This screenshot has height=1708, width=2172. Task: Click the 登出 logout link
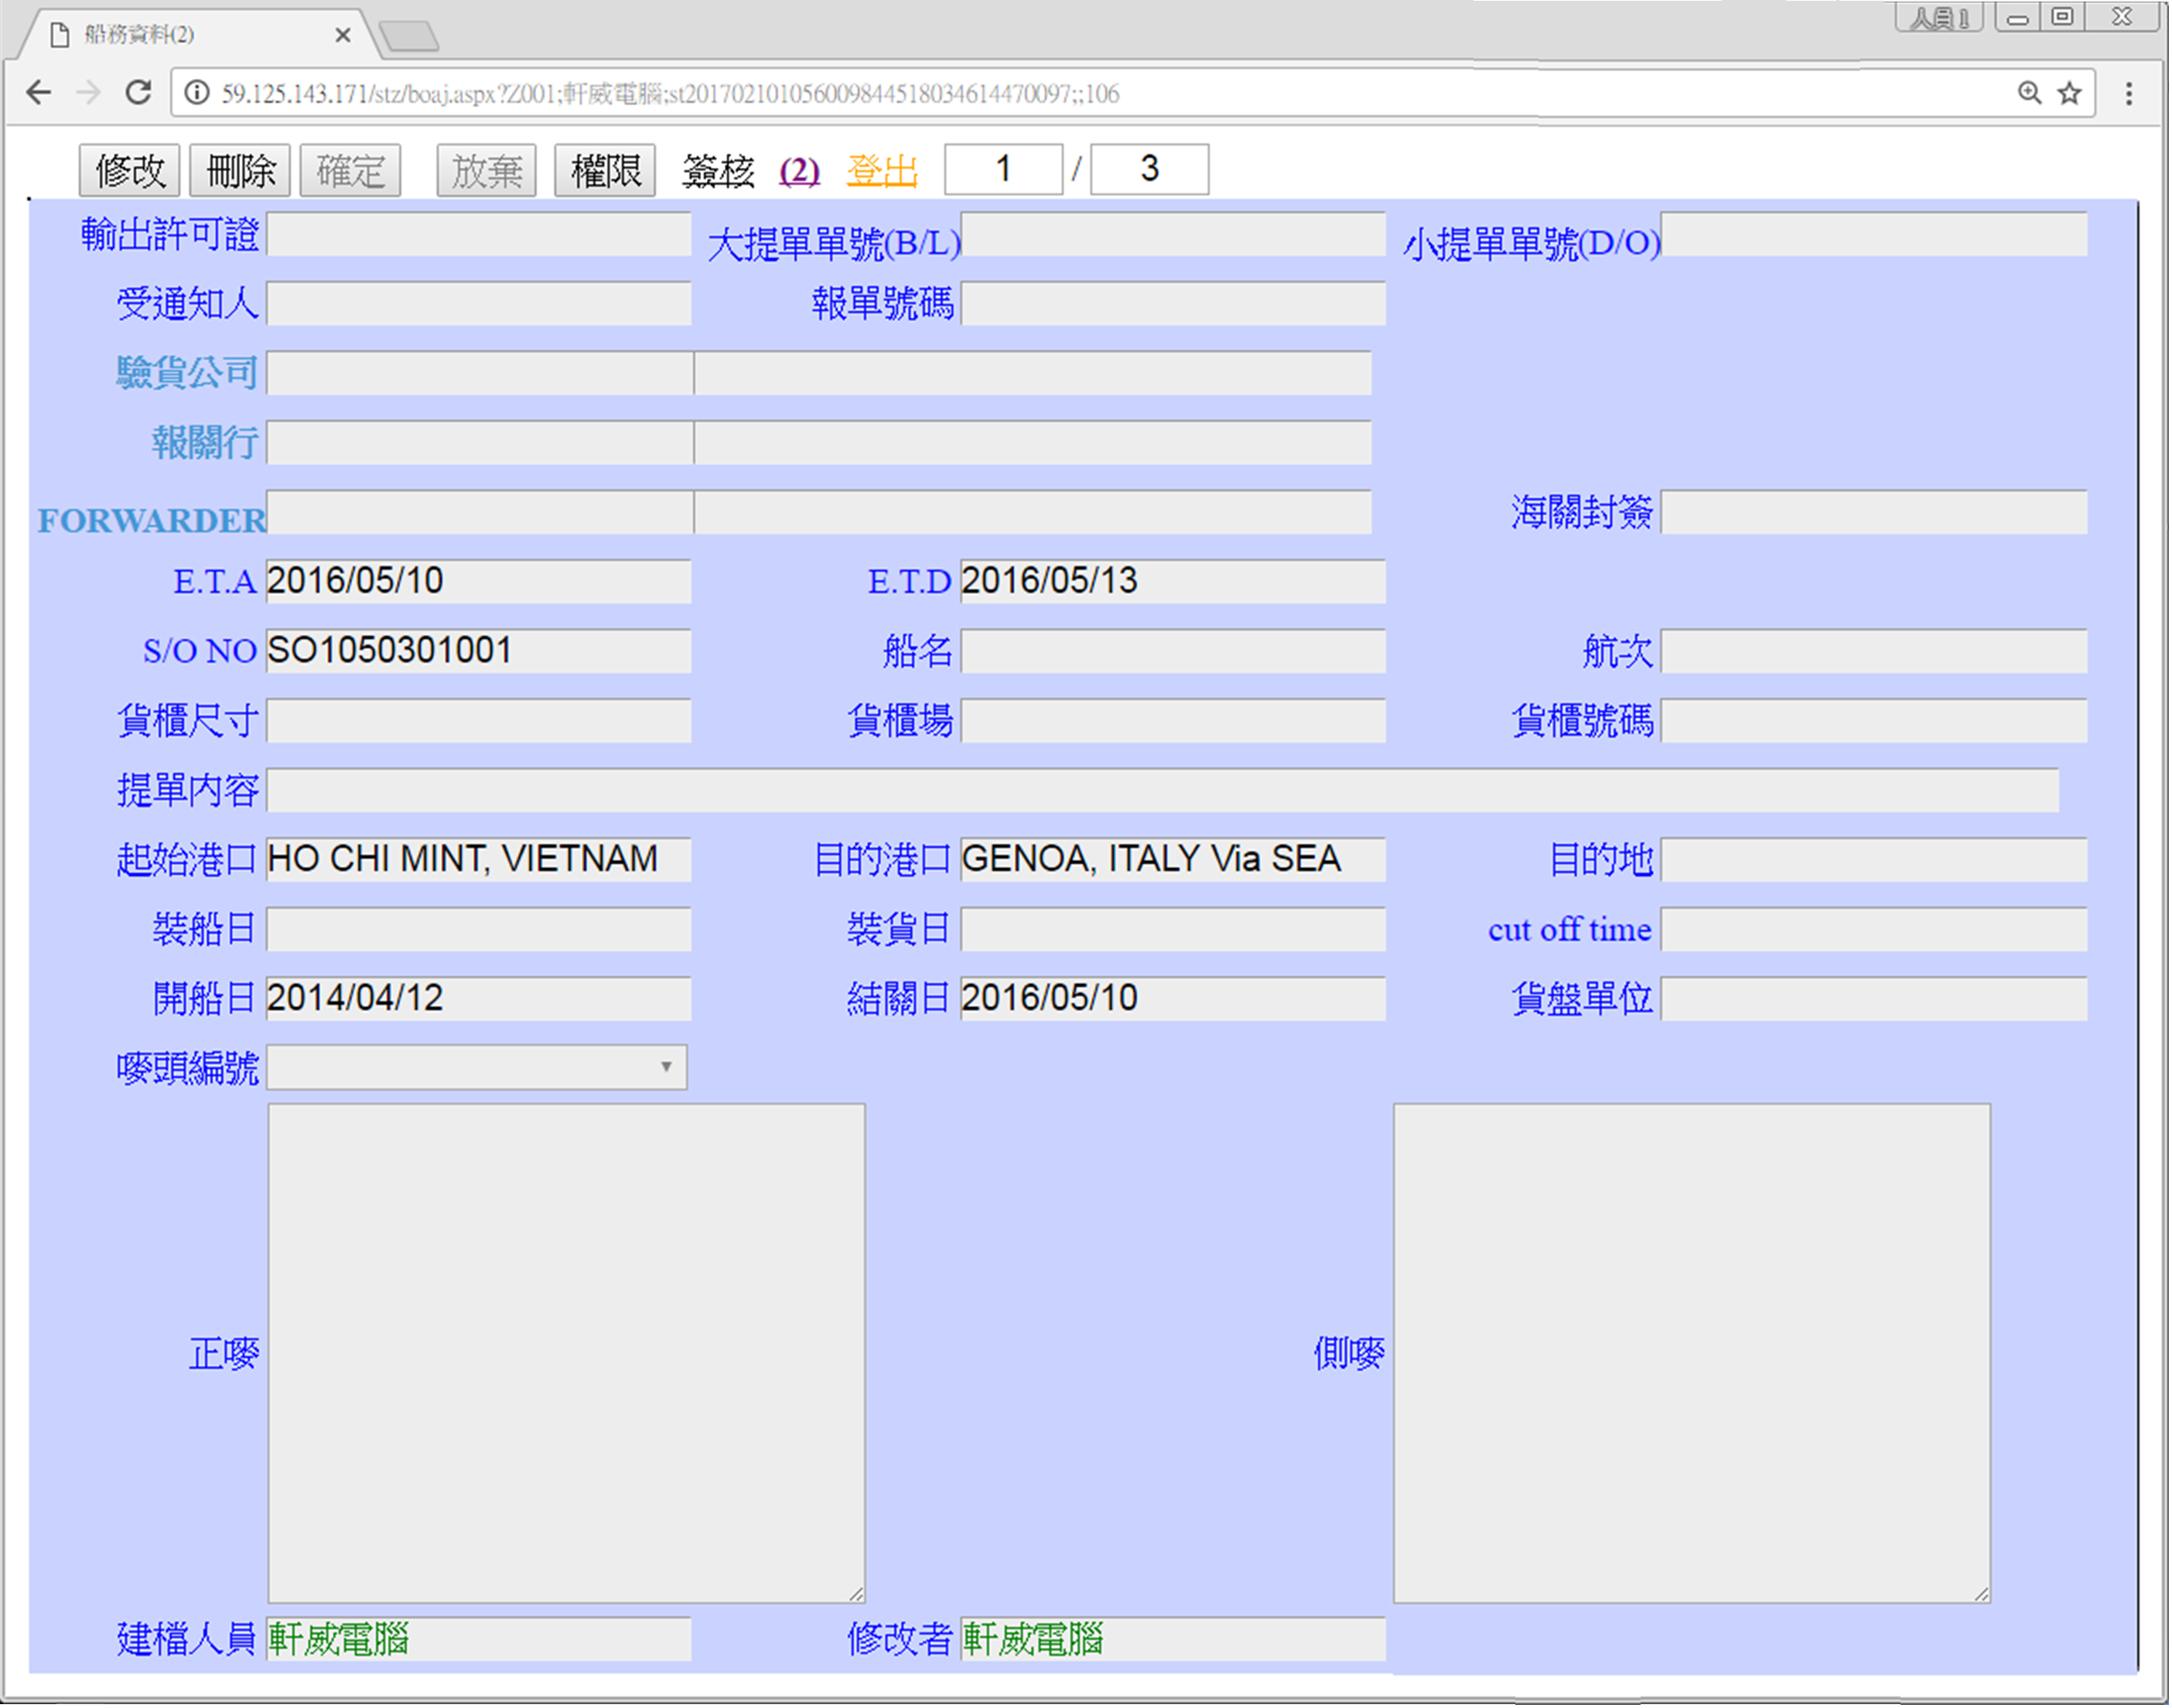click(883, 171)
